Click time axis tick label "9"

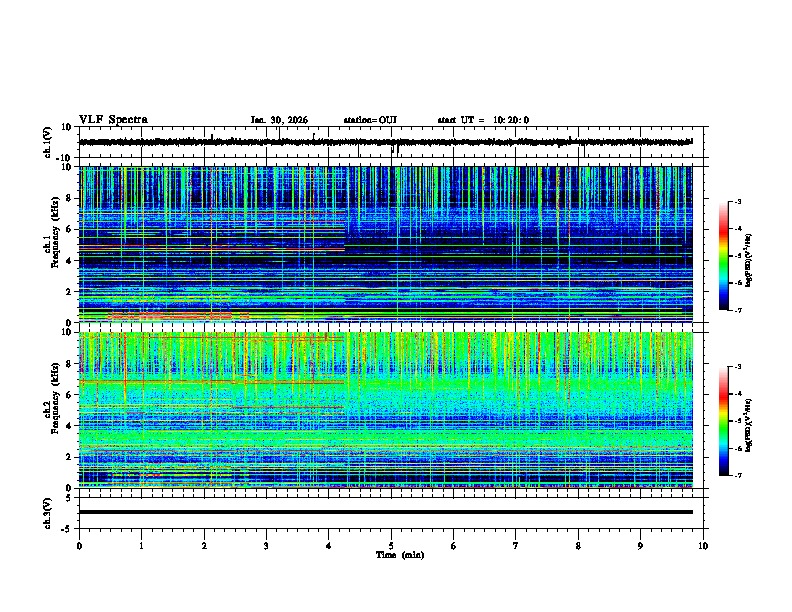point(640,546)
